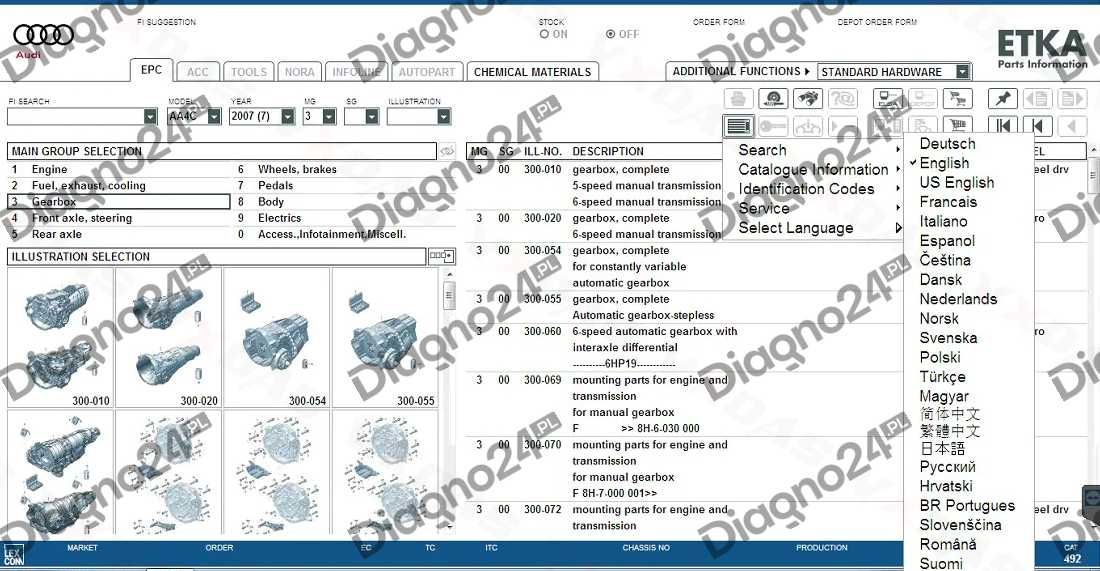Click the ETKA Parts Information logo
This screenshot has height=571, width=1100.
[x=1042, y=48]
